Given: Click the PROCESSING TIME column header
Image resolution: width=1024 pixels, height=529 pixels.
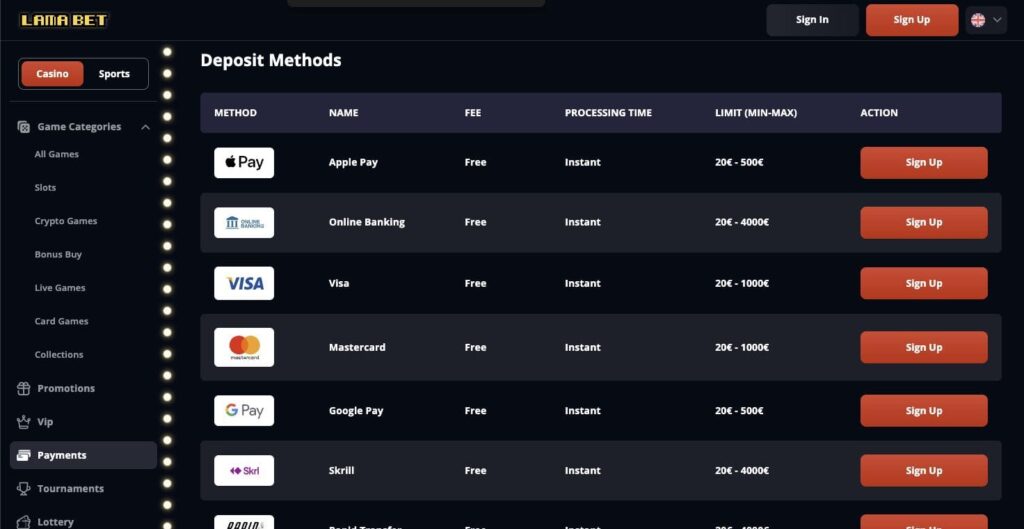Looking at the screenshot, I should (x=608, y=113).
